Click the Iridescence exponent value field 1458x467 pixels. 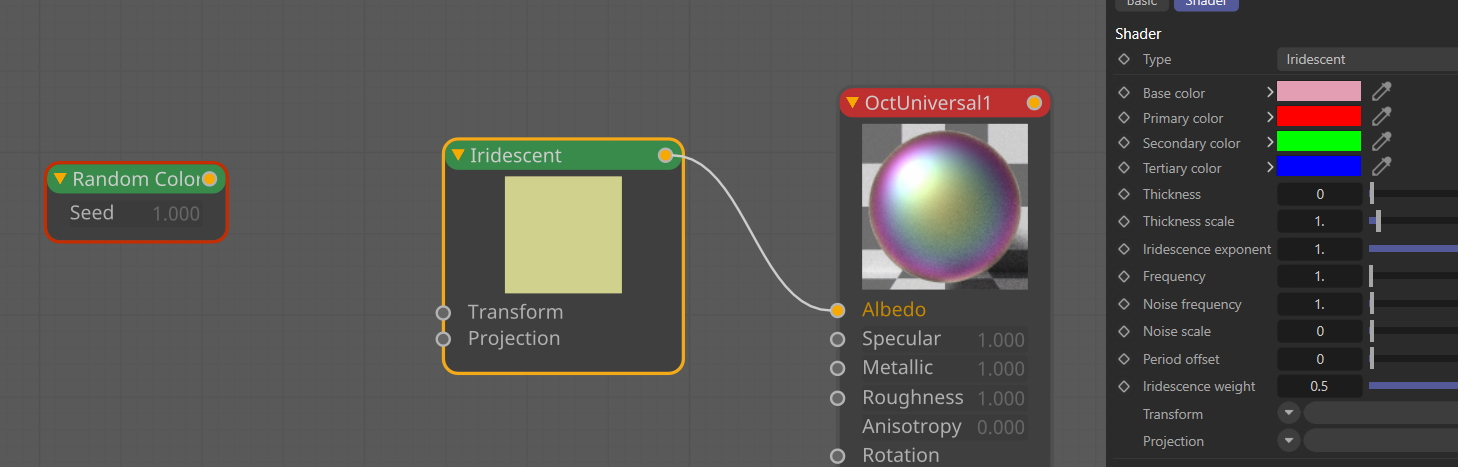point(1319,249)
